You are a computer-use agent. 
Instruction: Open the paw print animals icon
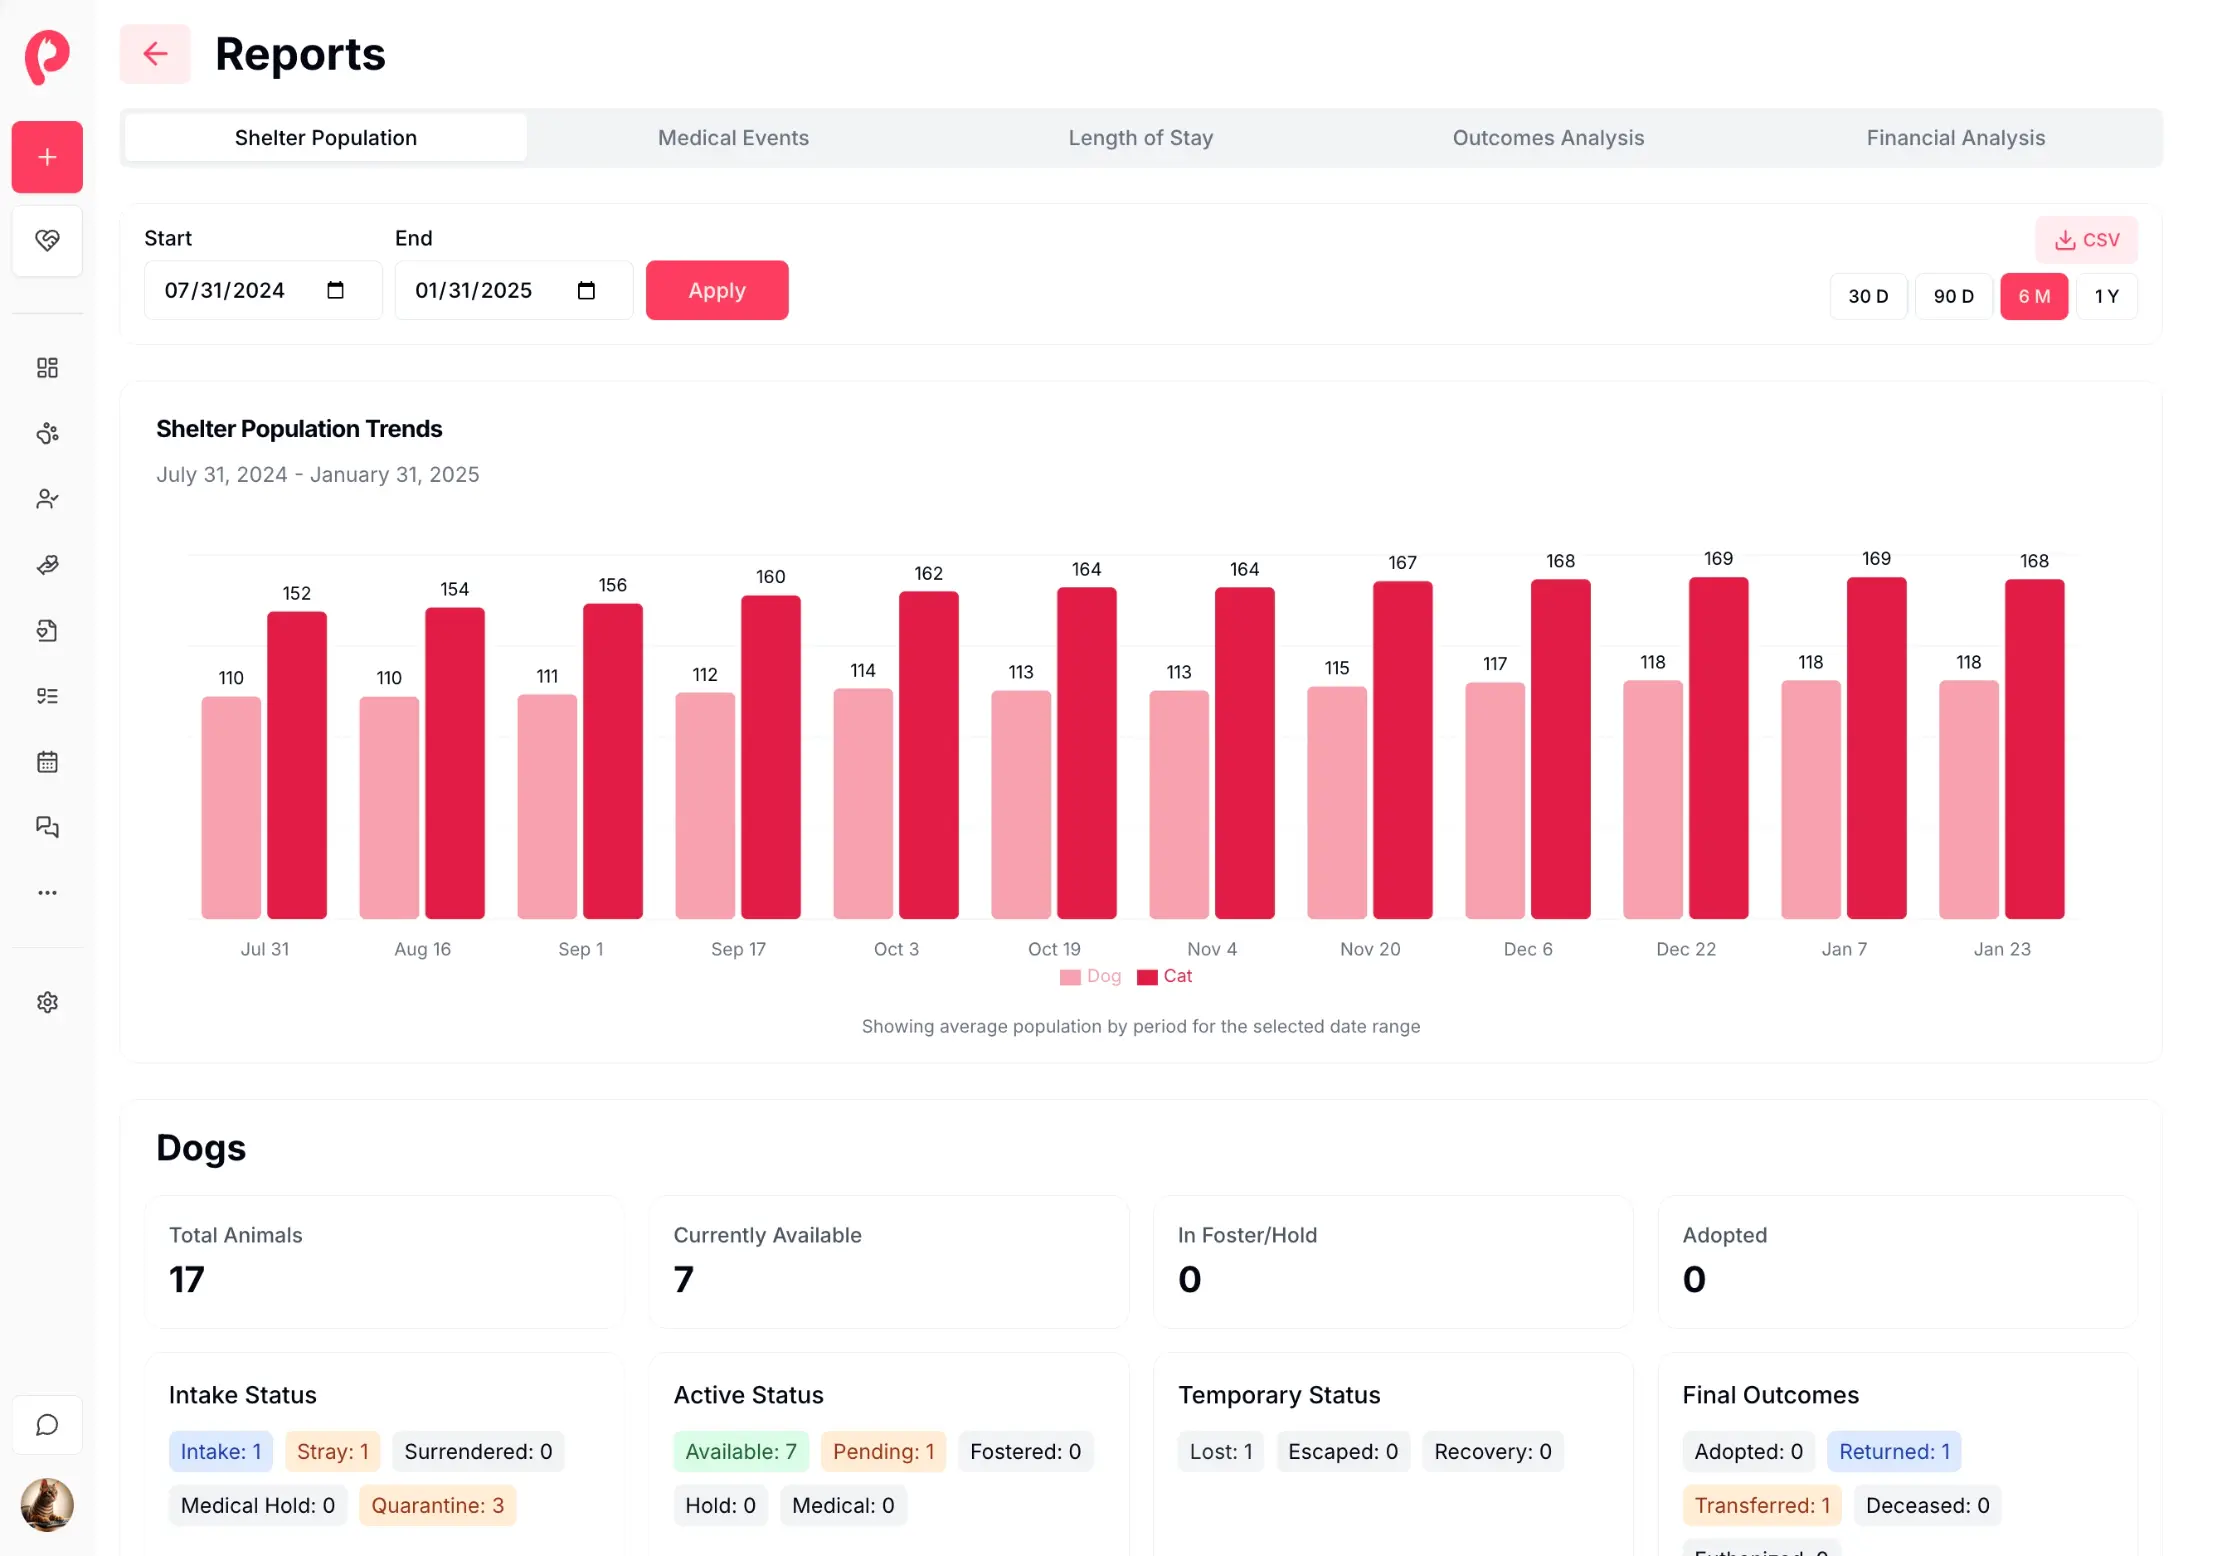[x=47, y=433]
